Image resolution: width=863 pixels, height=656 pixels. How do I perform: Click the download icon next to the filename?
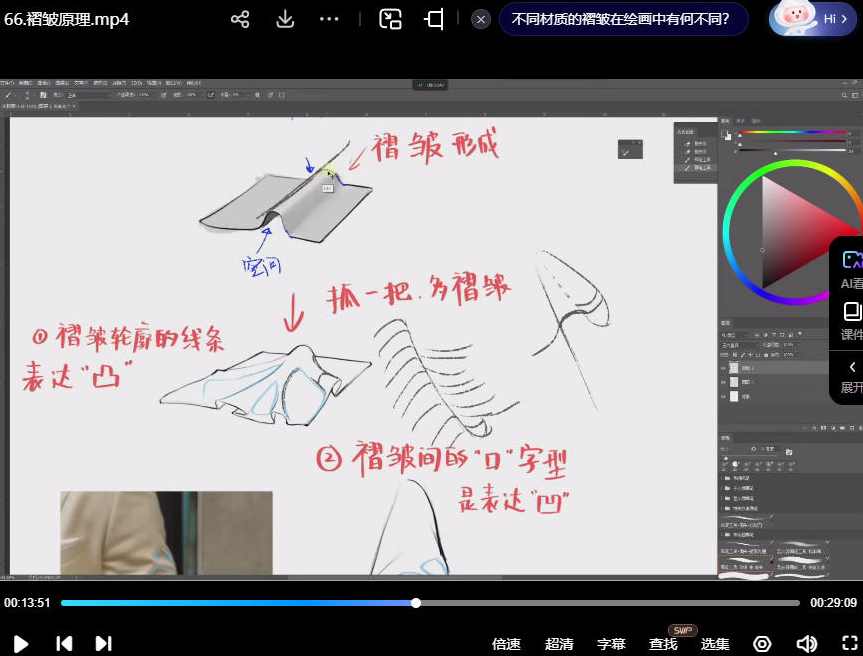[284, 19]
